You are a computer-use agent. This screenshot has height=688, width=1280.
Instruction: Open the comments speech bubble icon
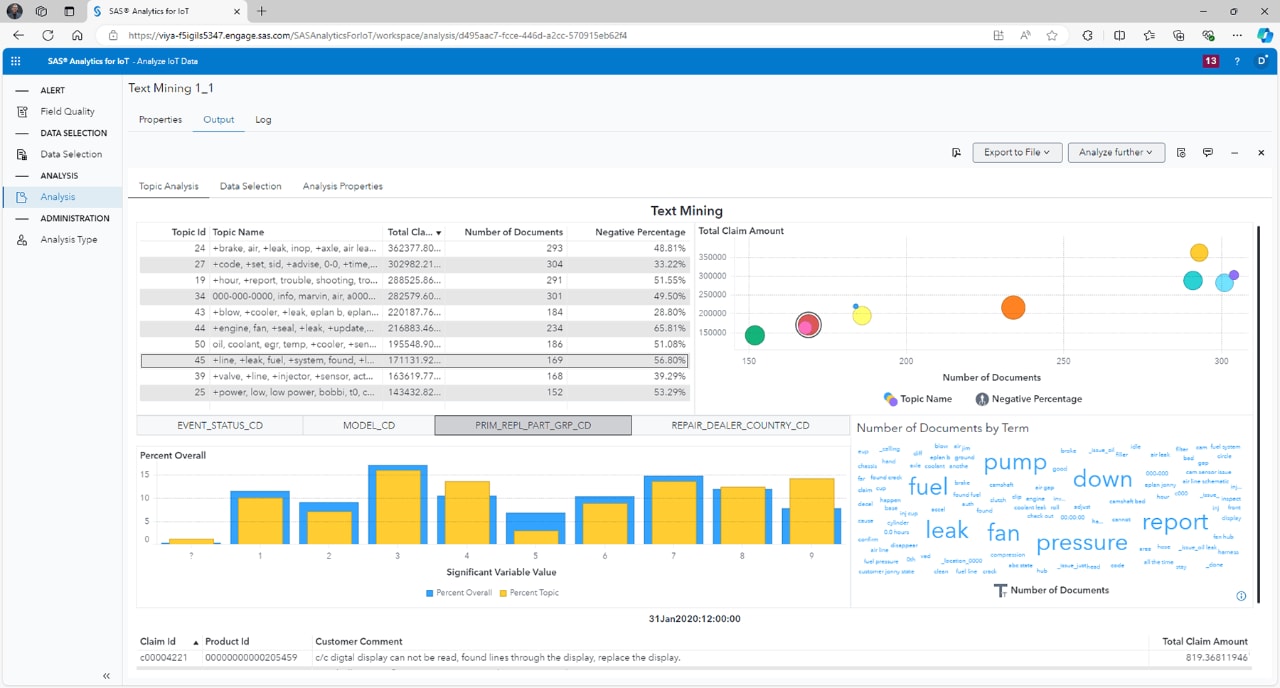1208,153
